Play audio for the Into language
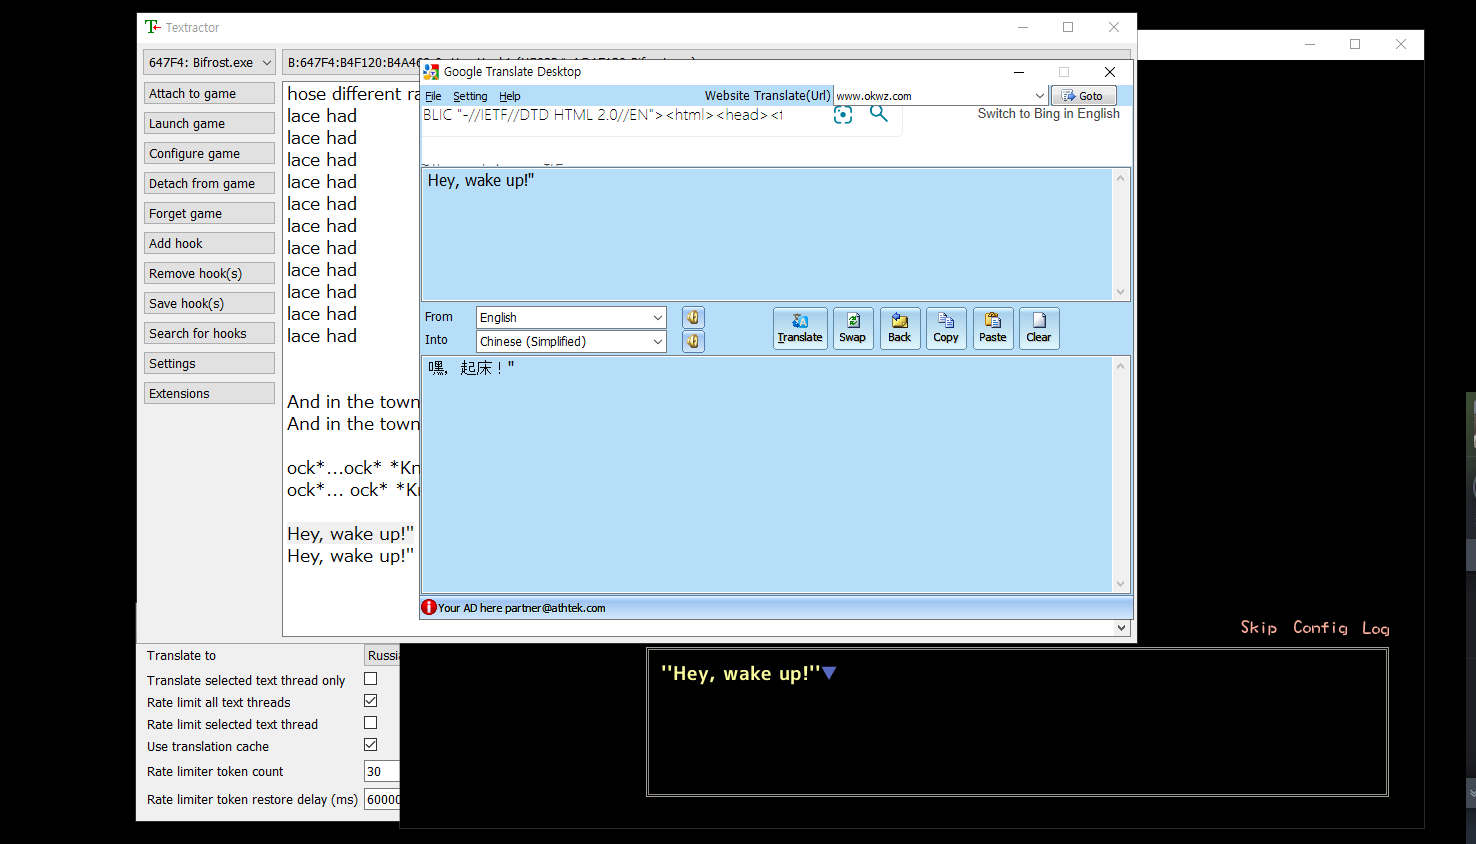1476x844 pixels. tap(693, 342)
